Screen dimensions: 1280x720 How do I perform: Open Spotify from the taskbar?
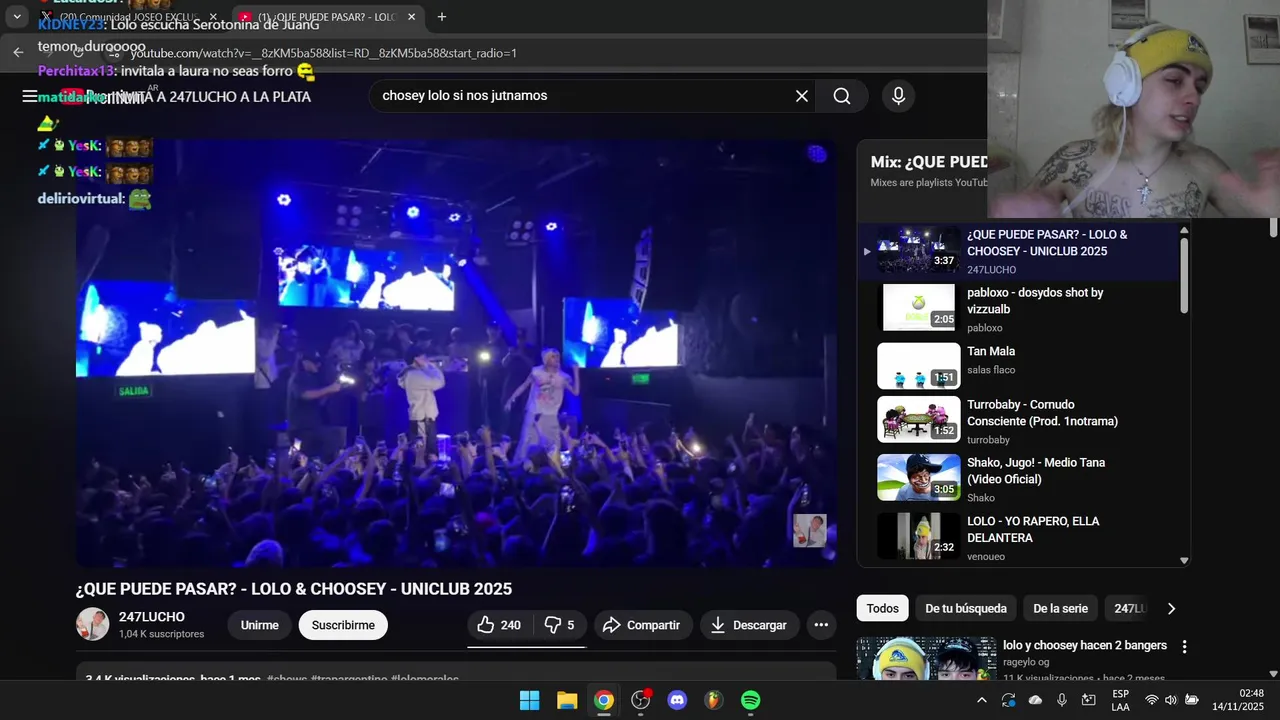coord(751,700)
